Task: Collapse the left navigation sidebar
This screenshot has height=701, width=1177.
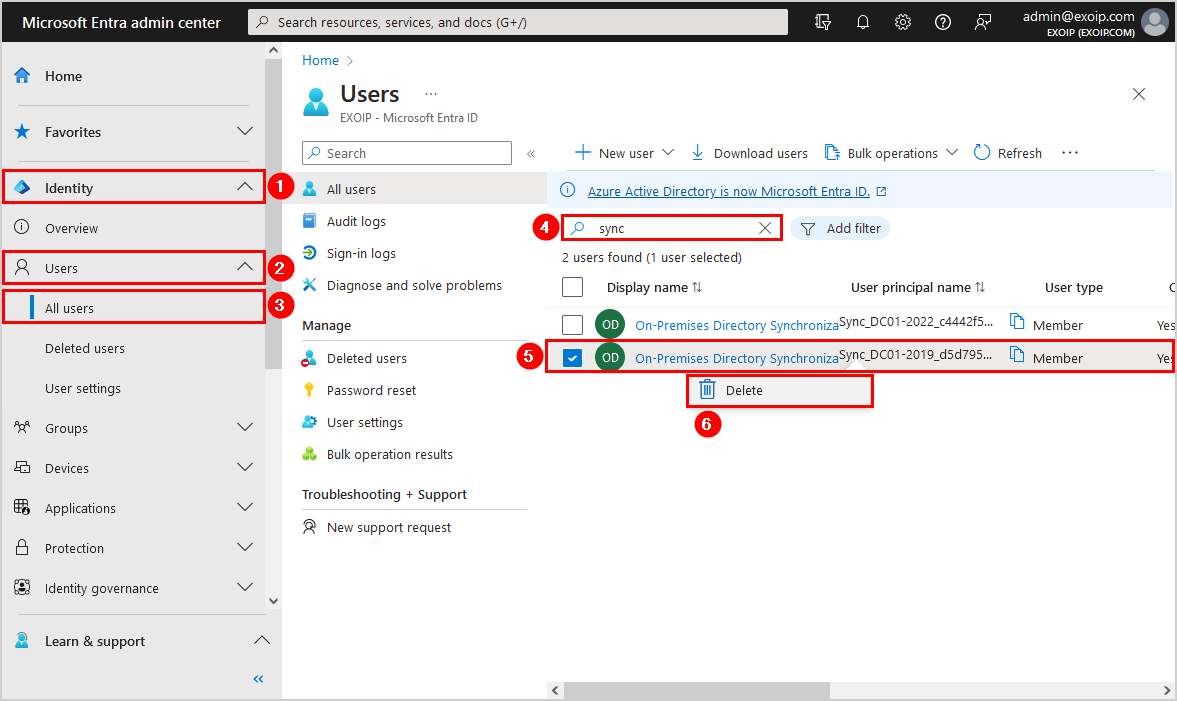Action: (258, 678)
